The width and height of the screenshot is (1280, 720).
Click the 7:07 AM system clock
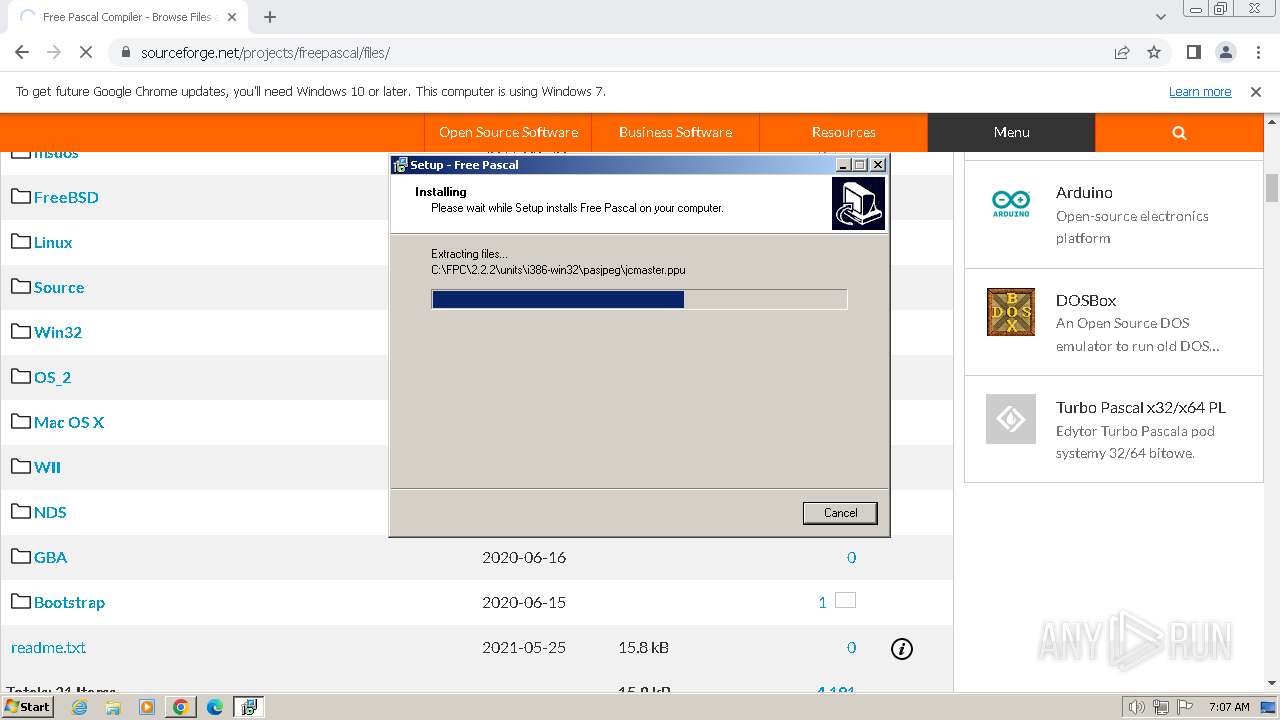pos(1229,707)
